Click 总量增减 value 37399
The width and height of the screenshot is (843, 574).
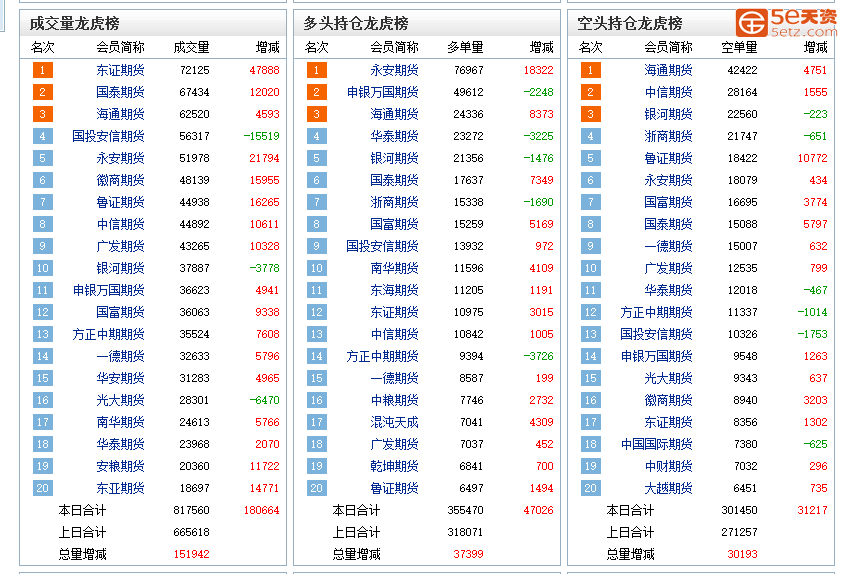(468, 555)
